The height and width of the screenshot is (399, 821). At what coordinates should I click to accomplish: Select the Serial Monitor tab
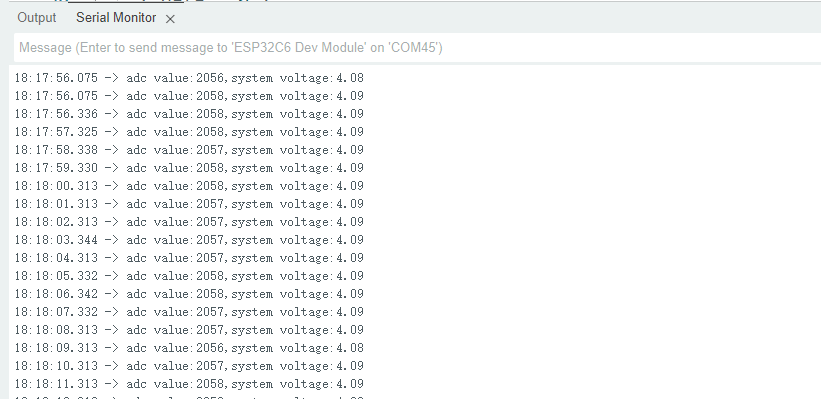tap(116, 18)
